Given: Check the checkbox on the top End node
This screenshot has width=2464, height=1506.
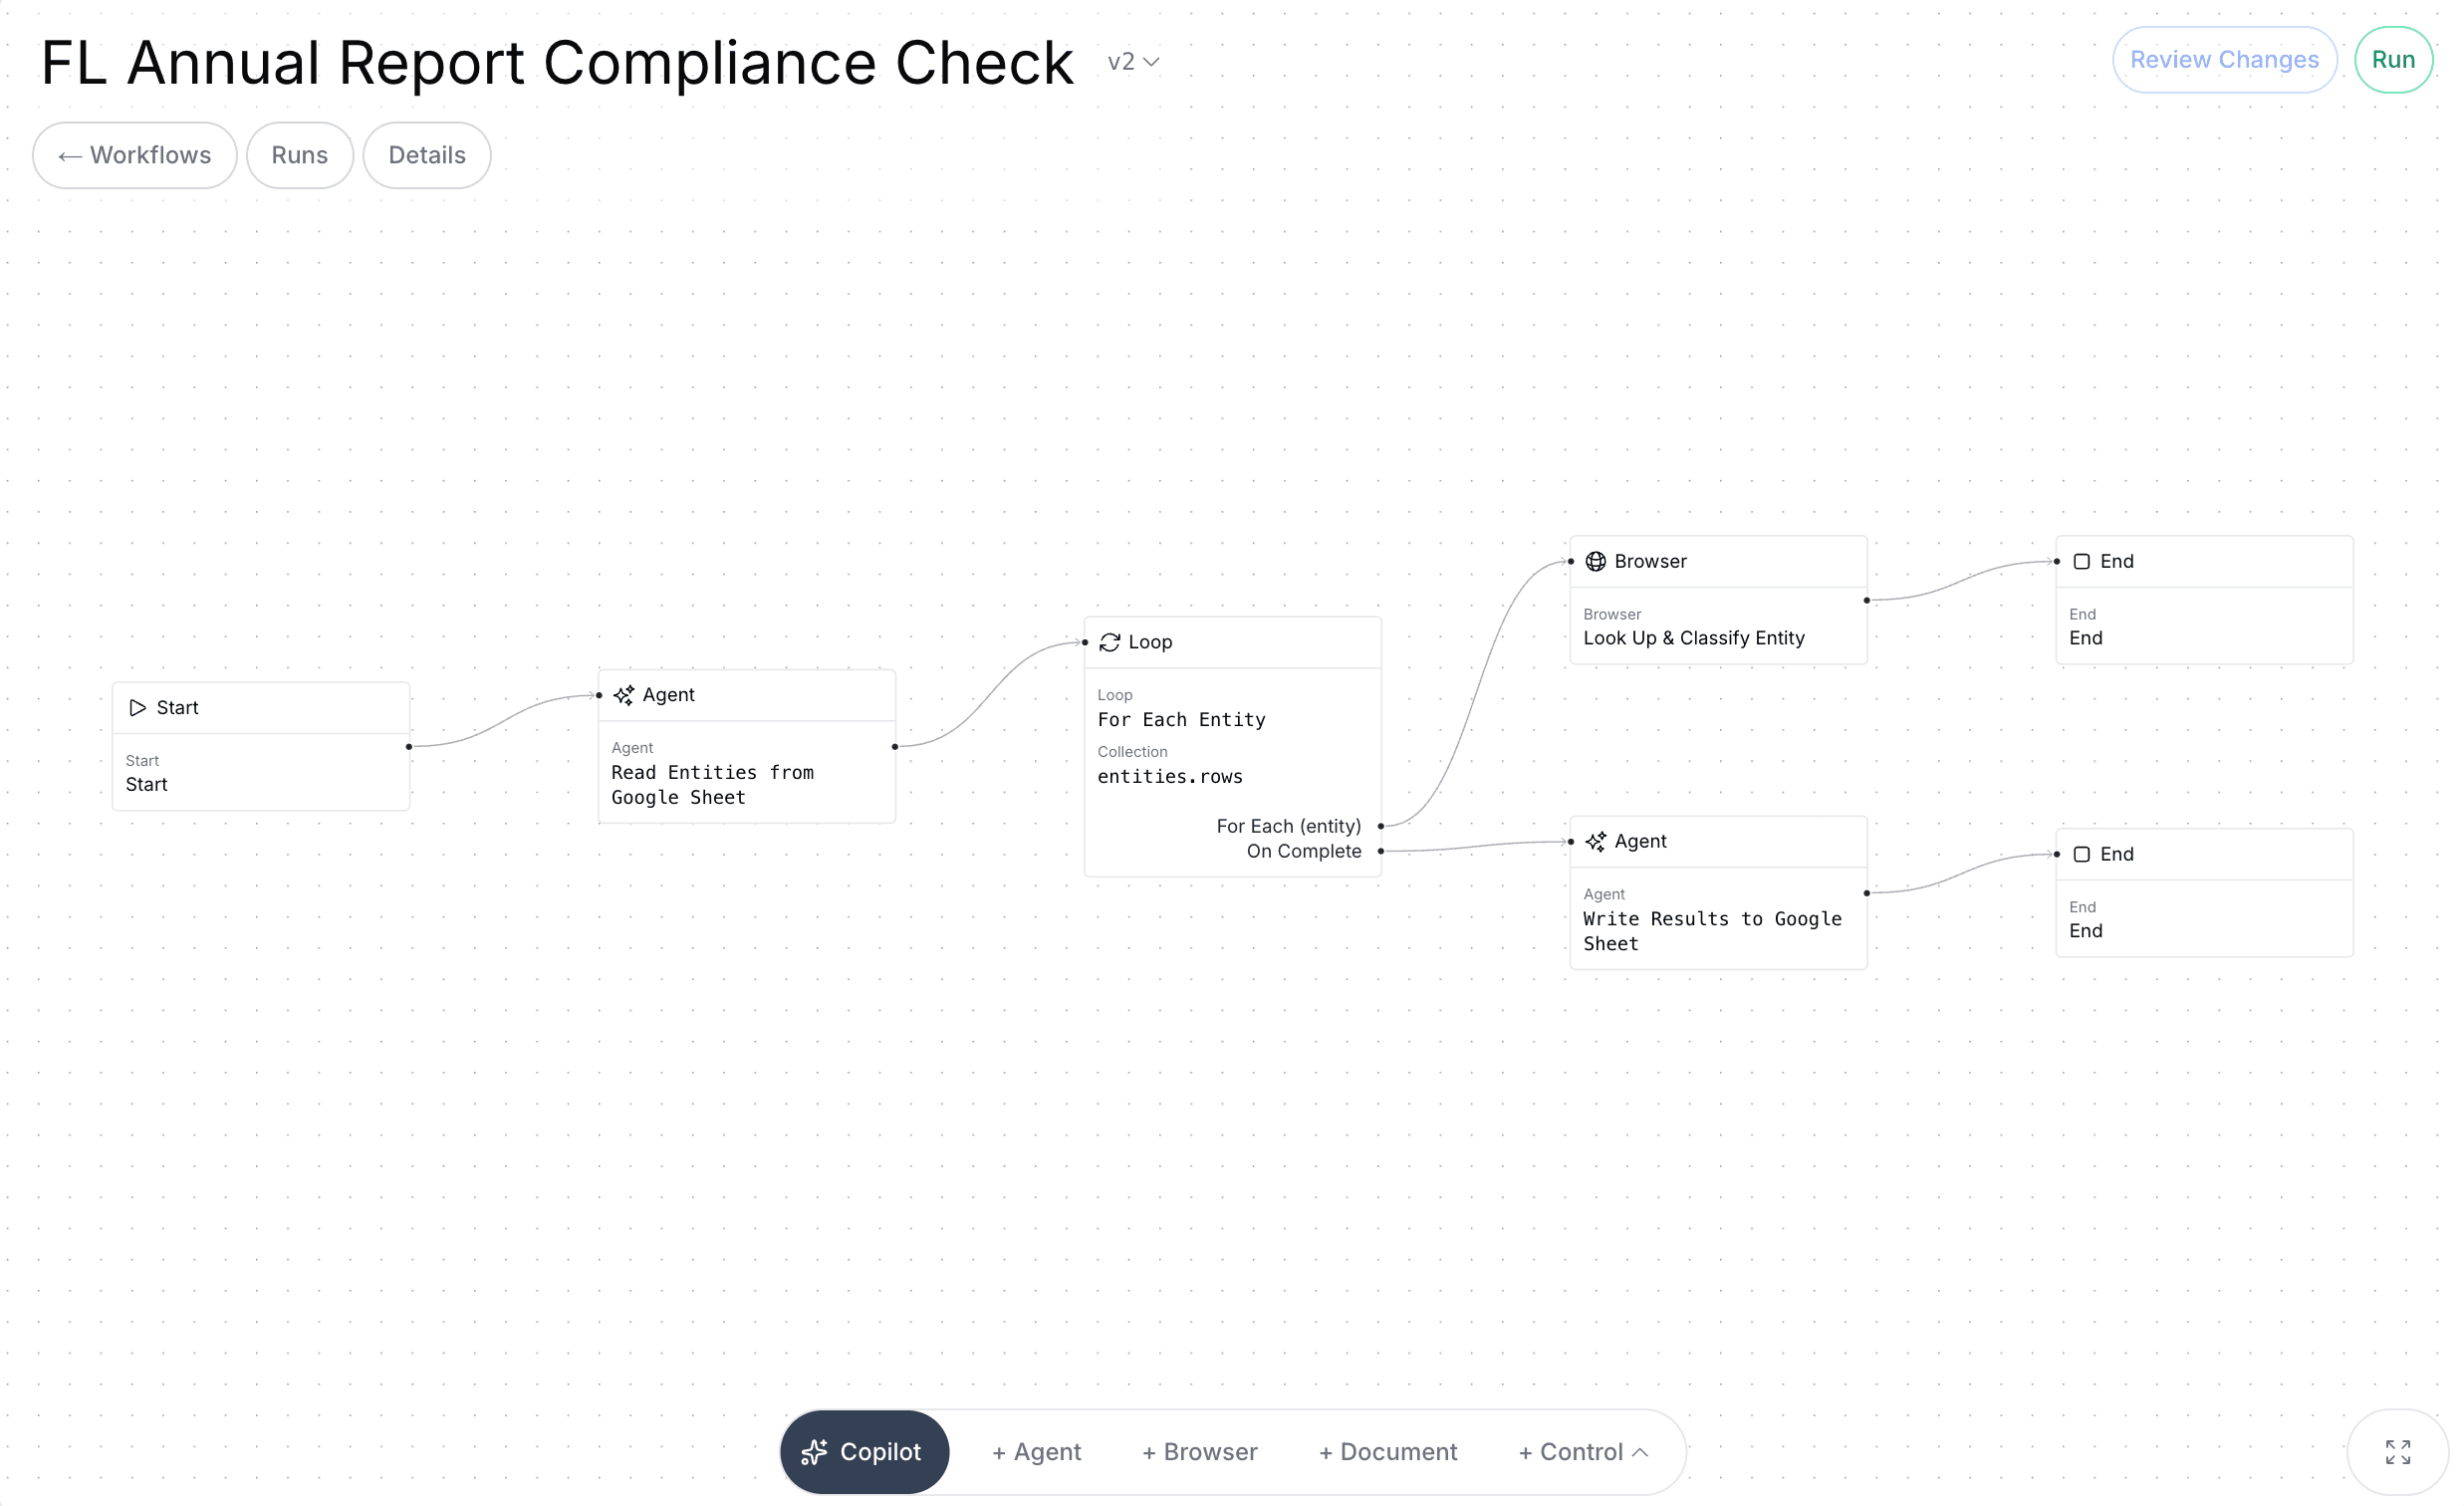Looking at the screenshot, I should [2082, 561].
